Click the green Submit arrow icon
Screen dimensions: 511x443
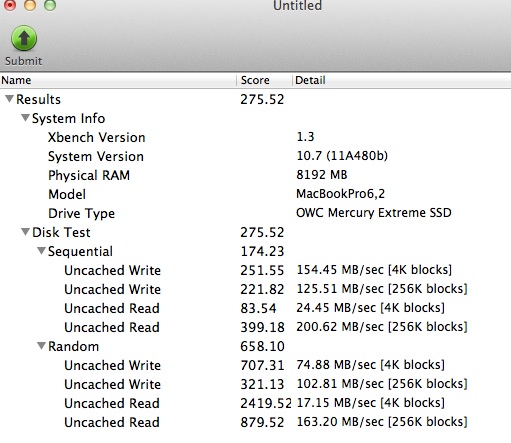(24, 38)
